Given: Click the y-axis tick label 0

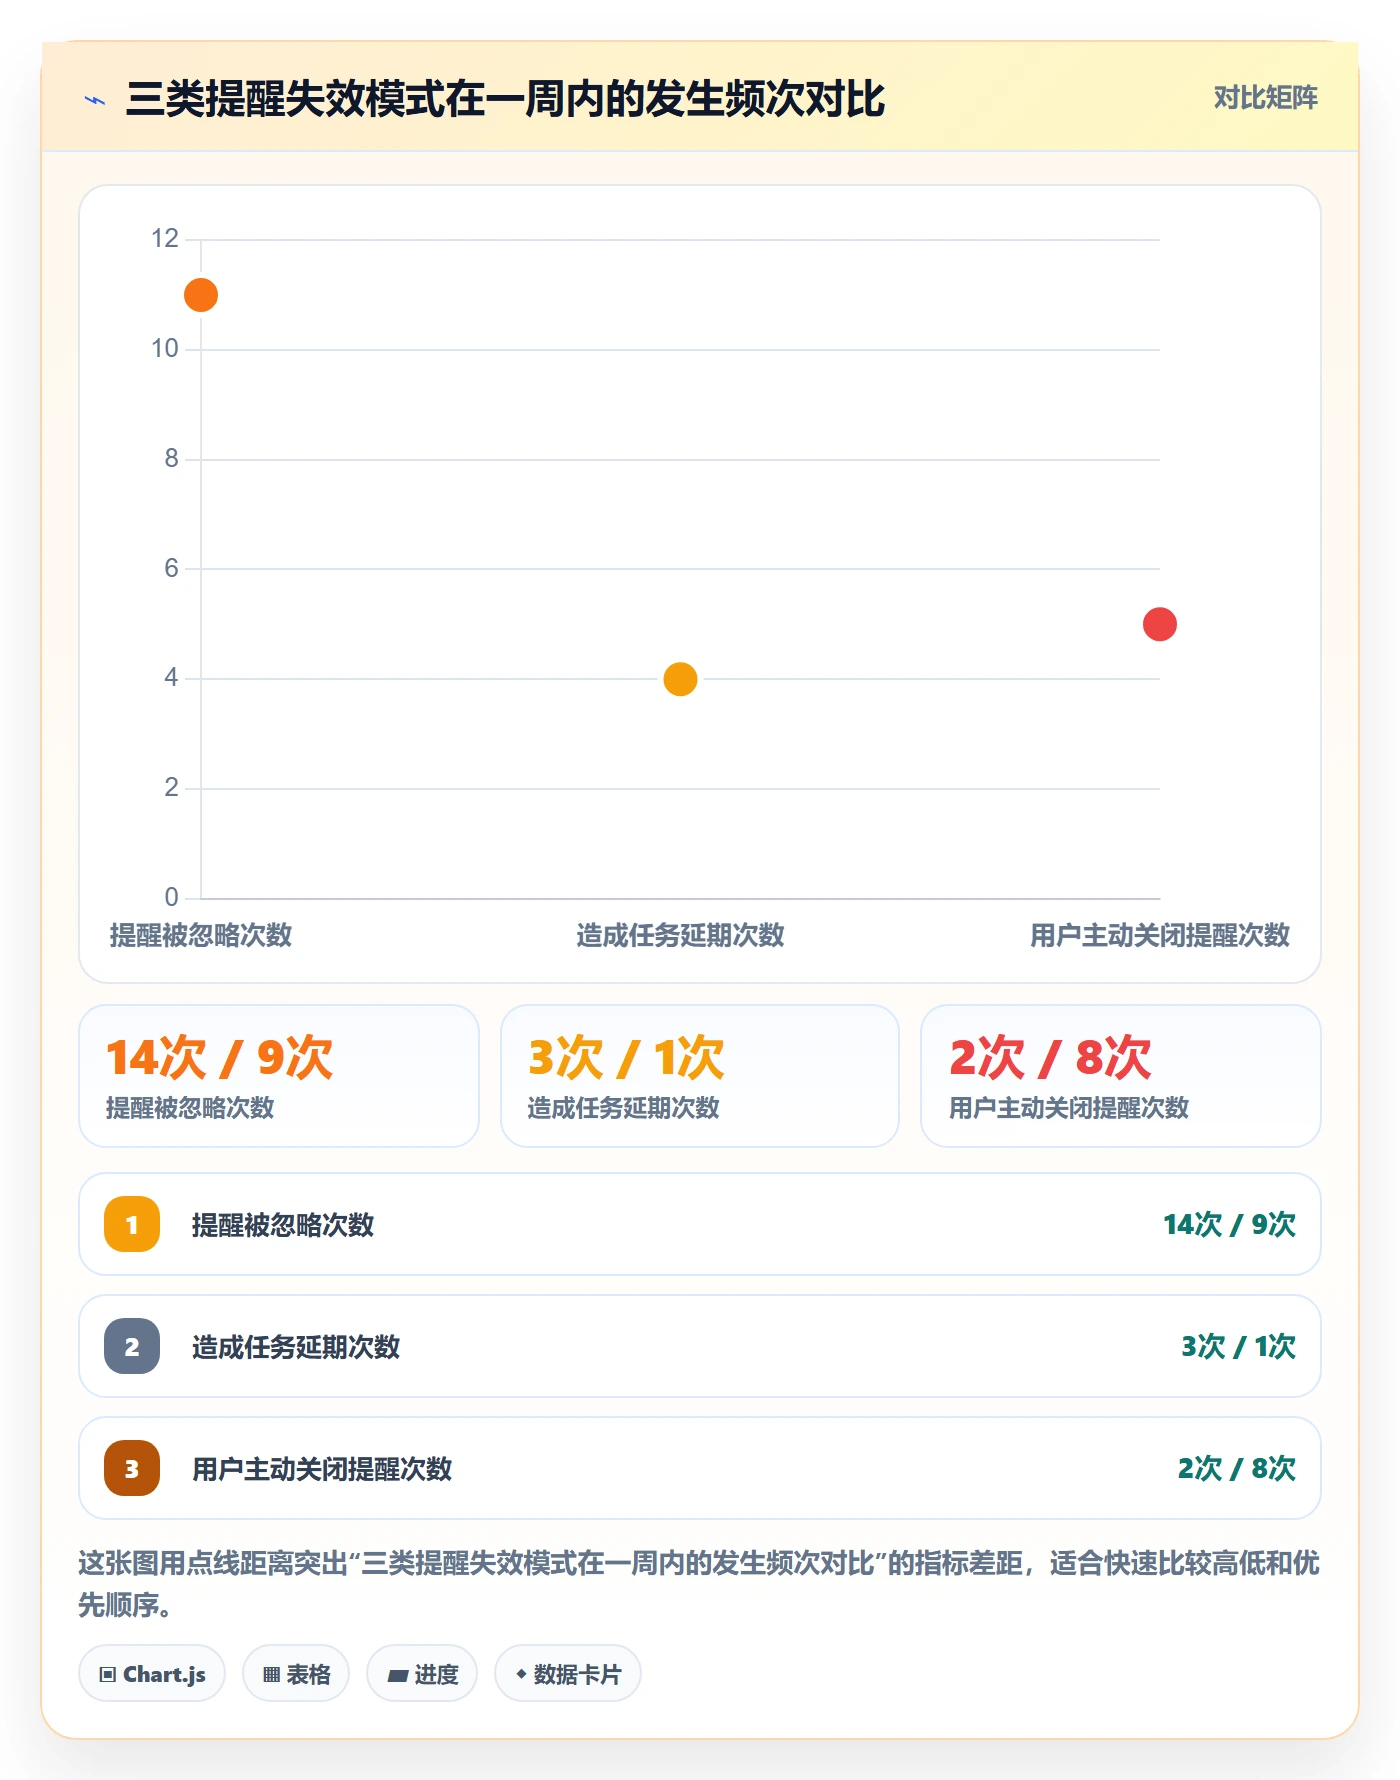Looking at the screenshot, I should point(172,897).
